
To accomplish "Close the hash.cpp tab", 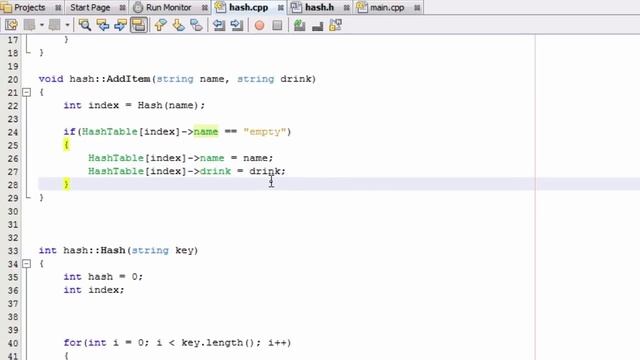I will (280, 8).
